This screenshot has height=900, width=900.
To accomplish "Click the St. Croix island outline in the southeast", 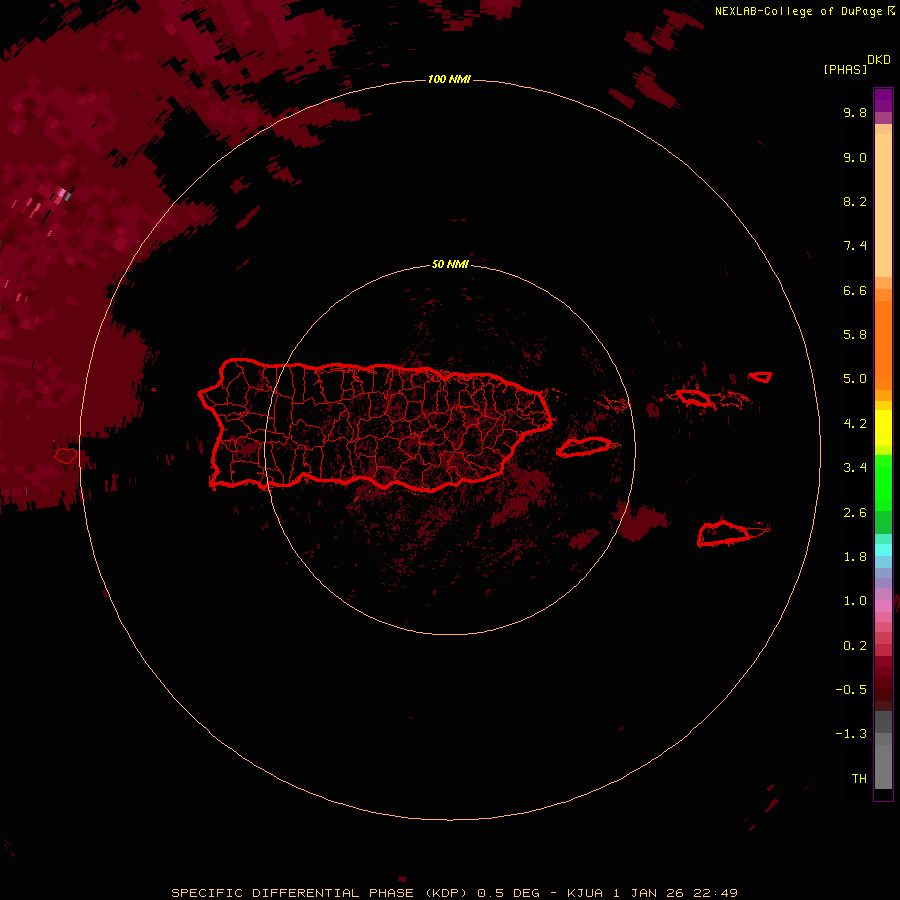I will pyautogui.click(x=724, y=534).
